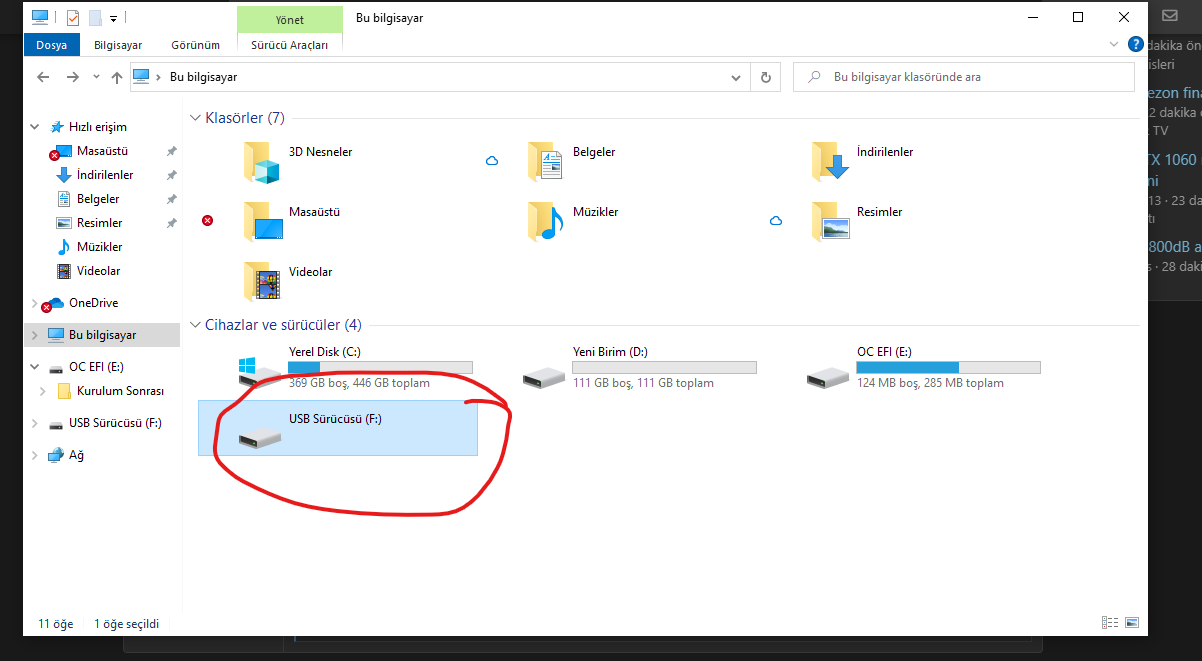Click the Yerel Disk (C:) usage bar
This screenshot has height=661, width=1202.
[380, 368]
